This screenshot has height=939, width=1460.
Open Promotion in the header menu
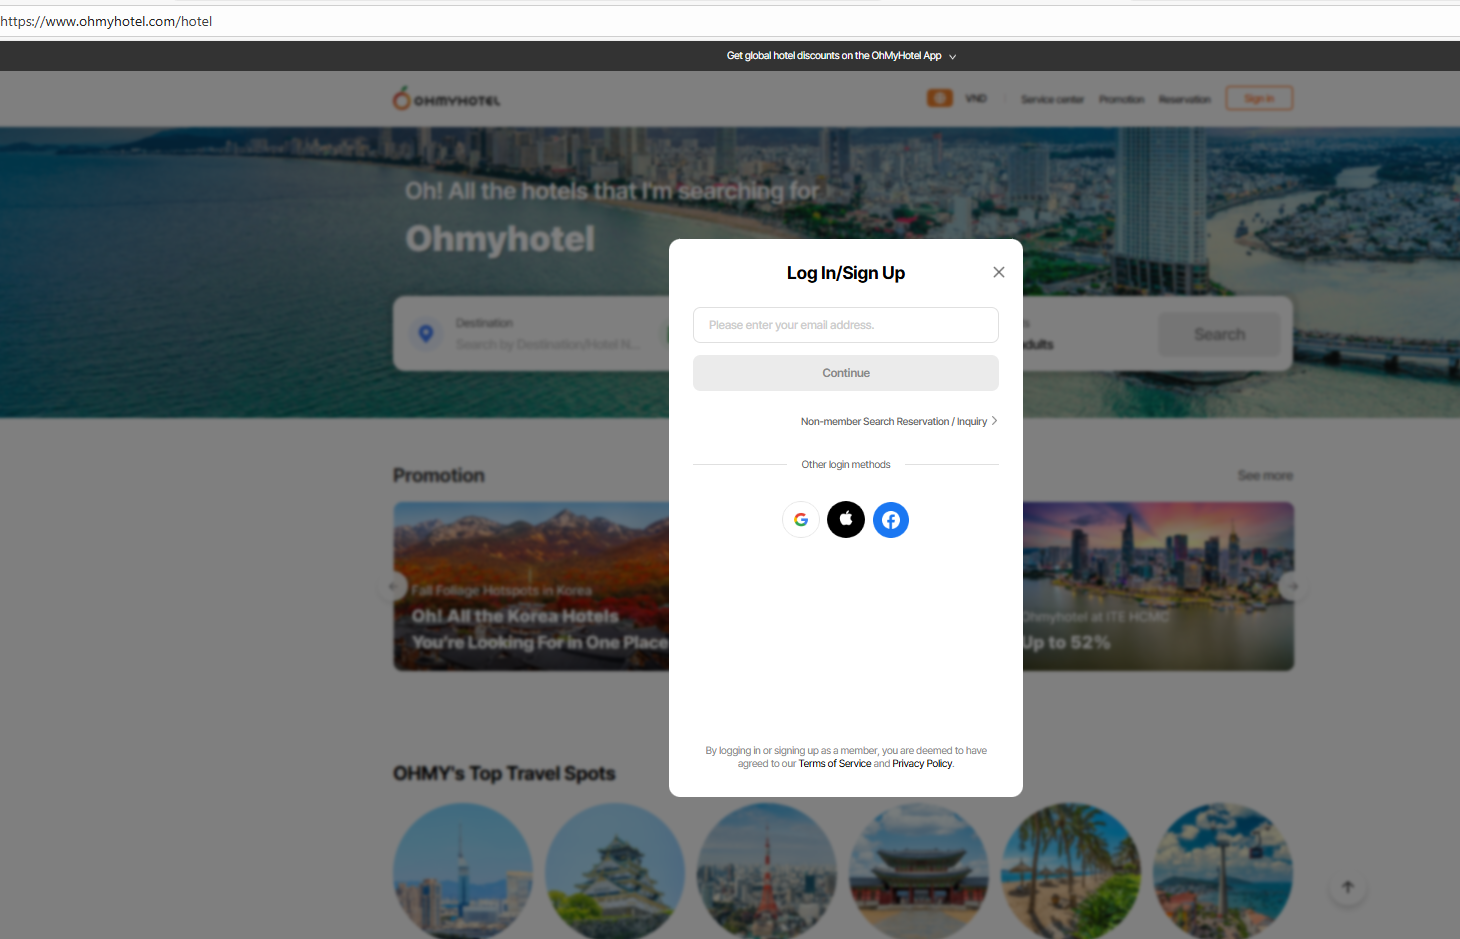click(x=1122, y=99)
